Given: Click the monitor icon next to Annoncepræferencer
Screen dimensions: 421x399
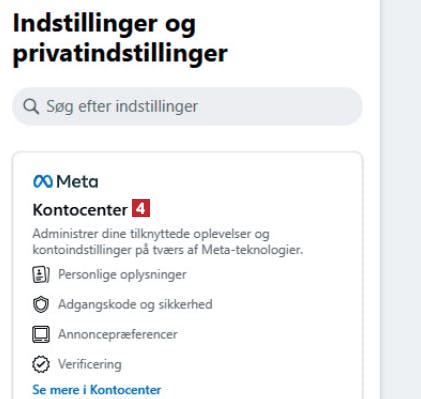Looking at the screenshot, I should [41, 334].
